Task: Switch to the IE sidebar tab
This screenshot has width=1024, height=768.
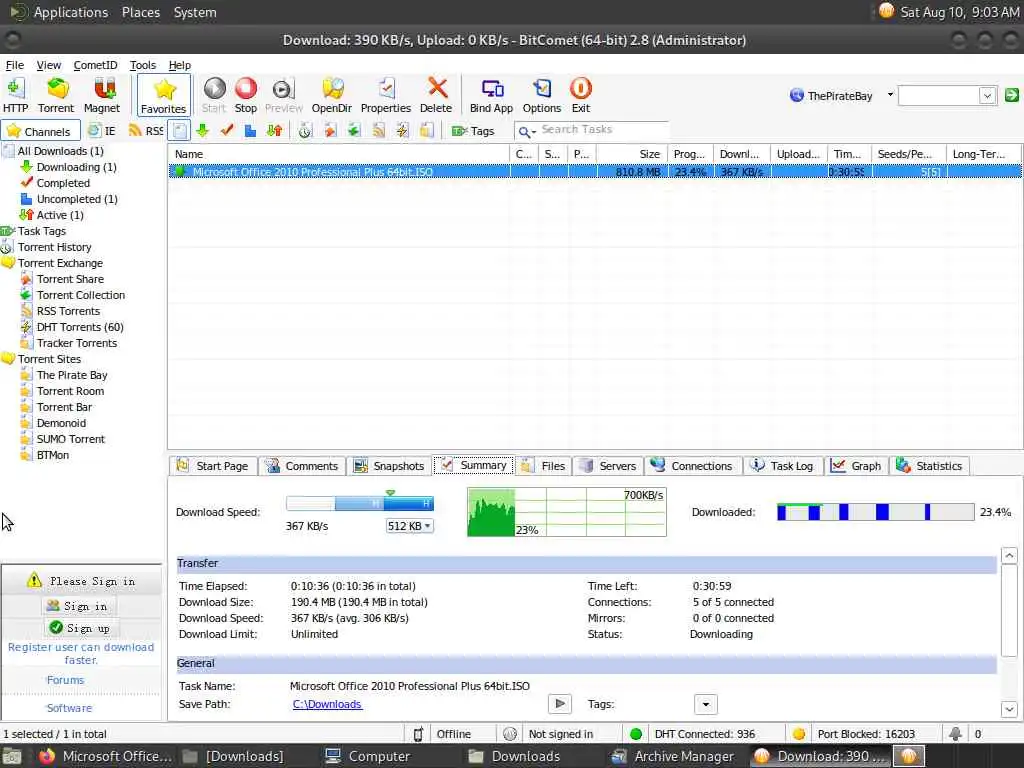Action: 102,131
